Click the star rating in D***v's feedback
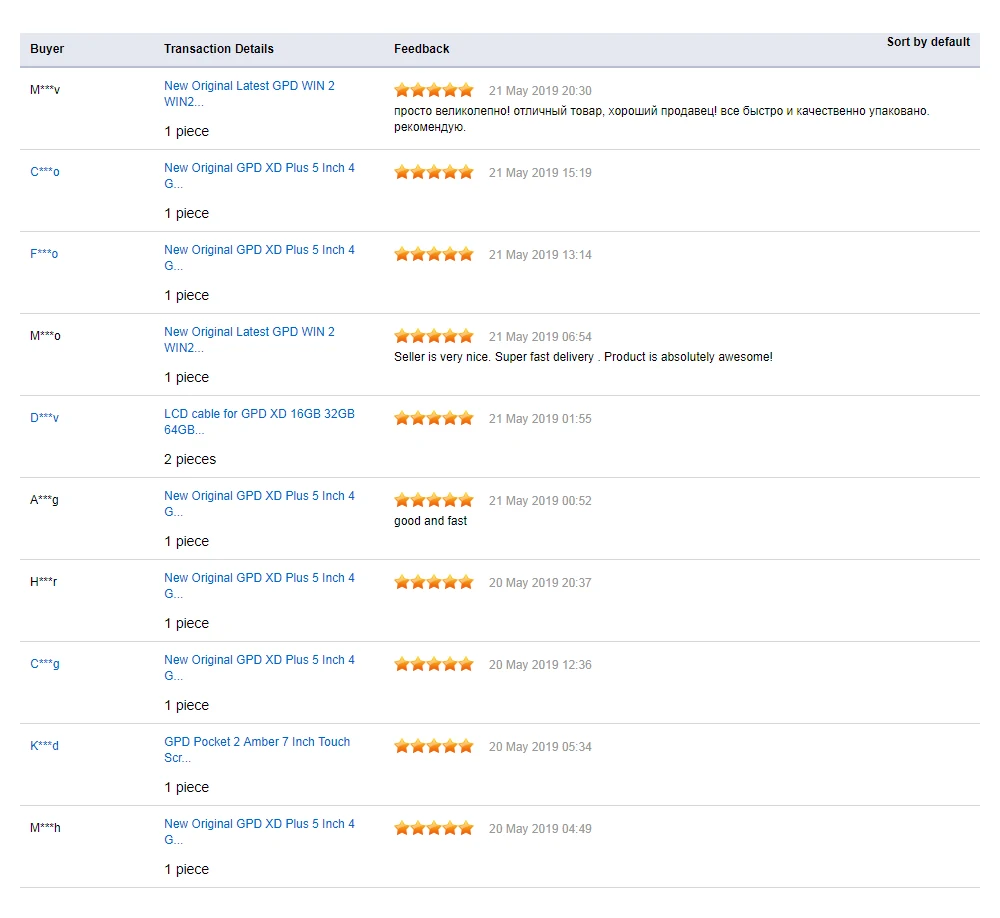Screen dimensions: 1000x918 [x=434, y=418]
